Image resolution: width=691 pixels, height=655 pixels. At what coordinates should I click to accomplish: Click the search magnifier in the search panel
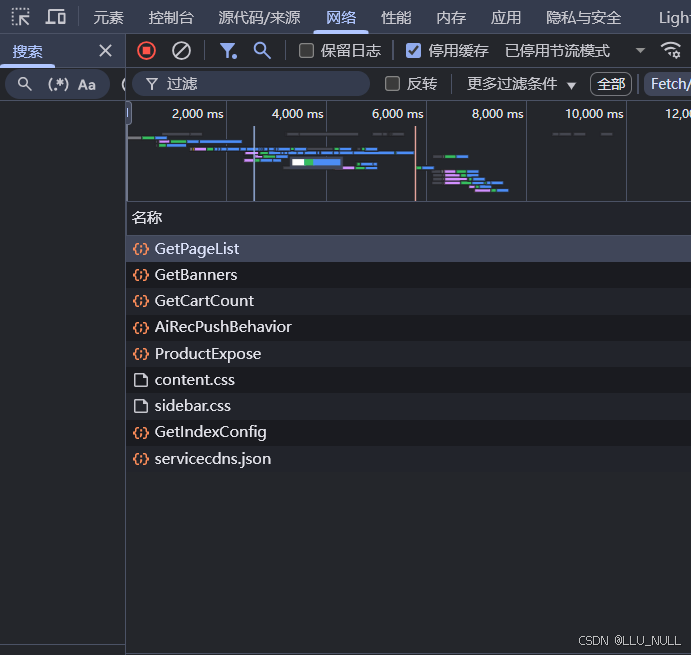pos(25,84)
